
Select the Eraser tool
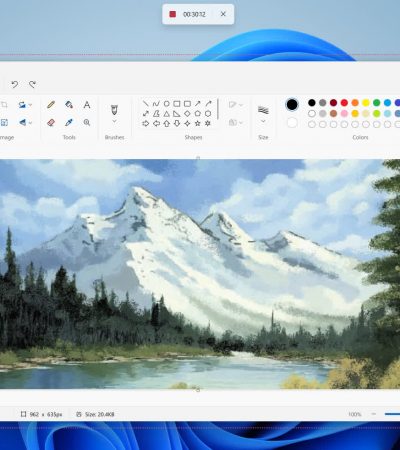[51, 123]
